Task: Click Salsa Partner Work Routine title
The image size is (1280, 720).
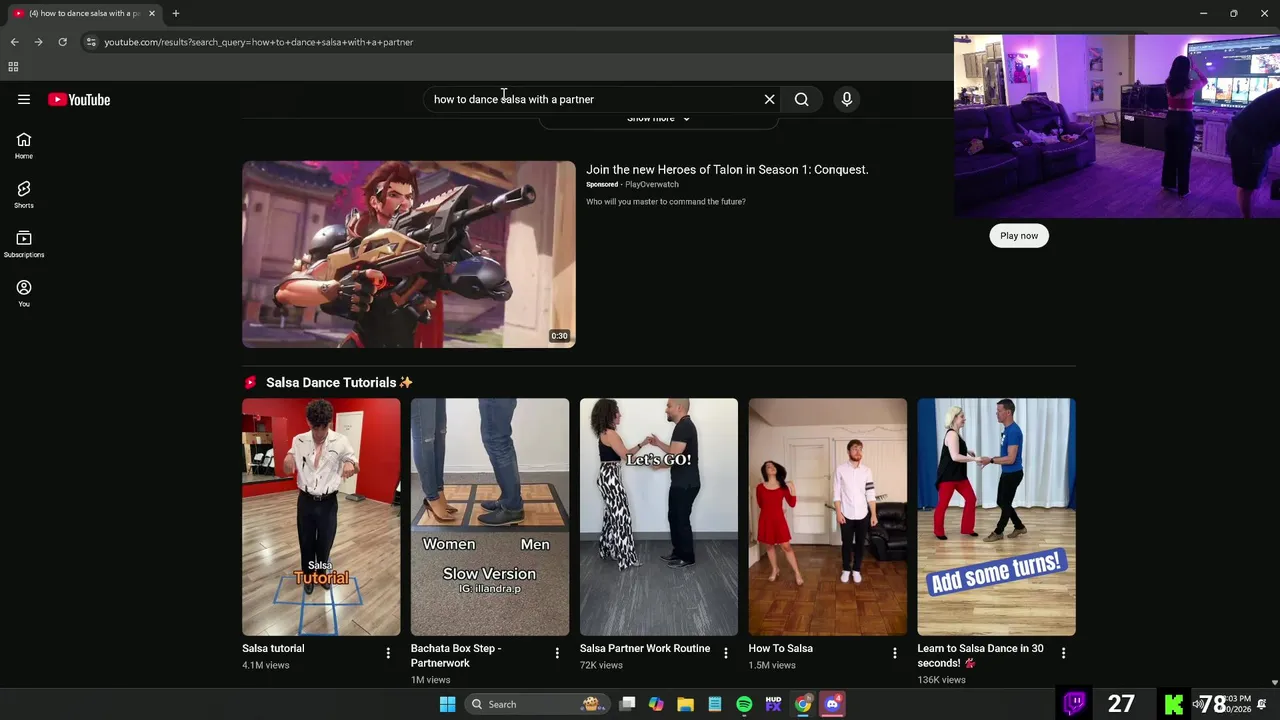Action: [x=645, y=649]
